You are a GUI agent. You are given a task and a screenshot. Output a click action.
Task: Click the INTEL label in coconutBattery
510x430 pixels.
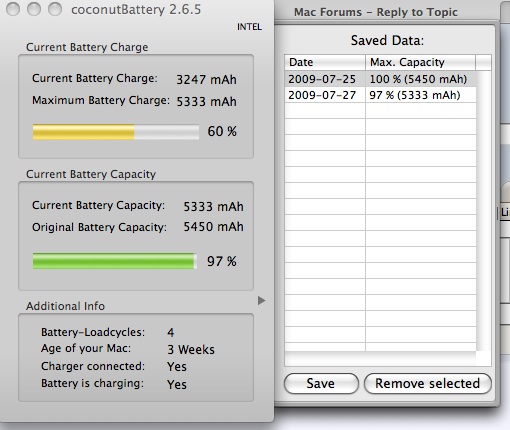(x=249, y=27)
